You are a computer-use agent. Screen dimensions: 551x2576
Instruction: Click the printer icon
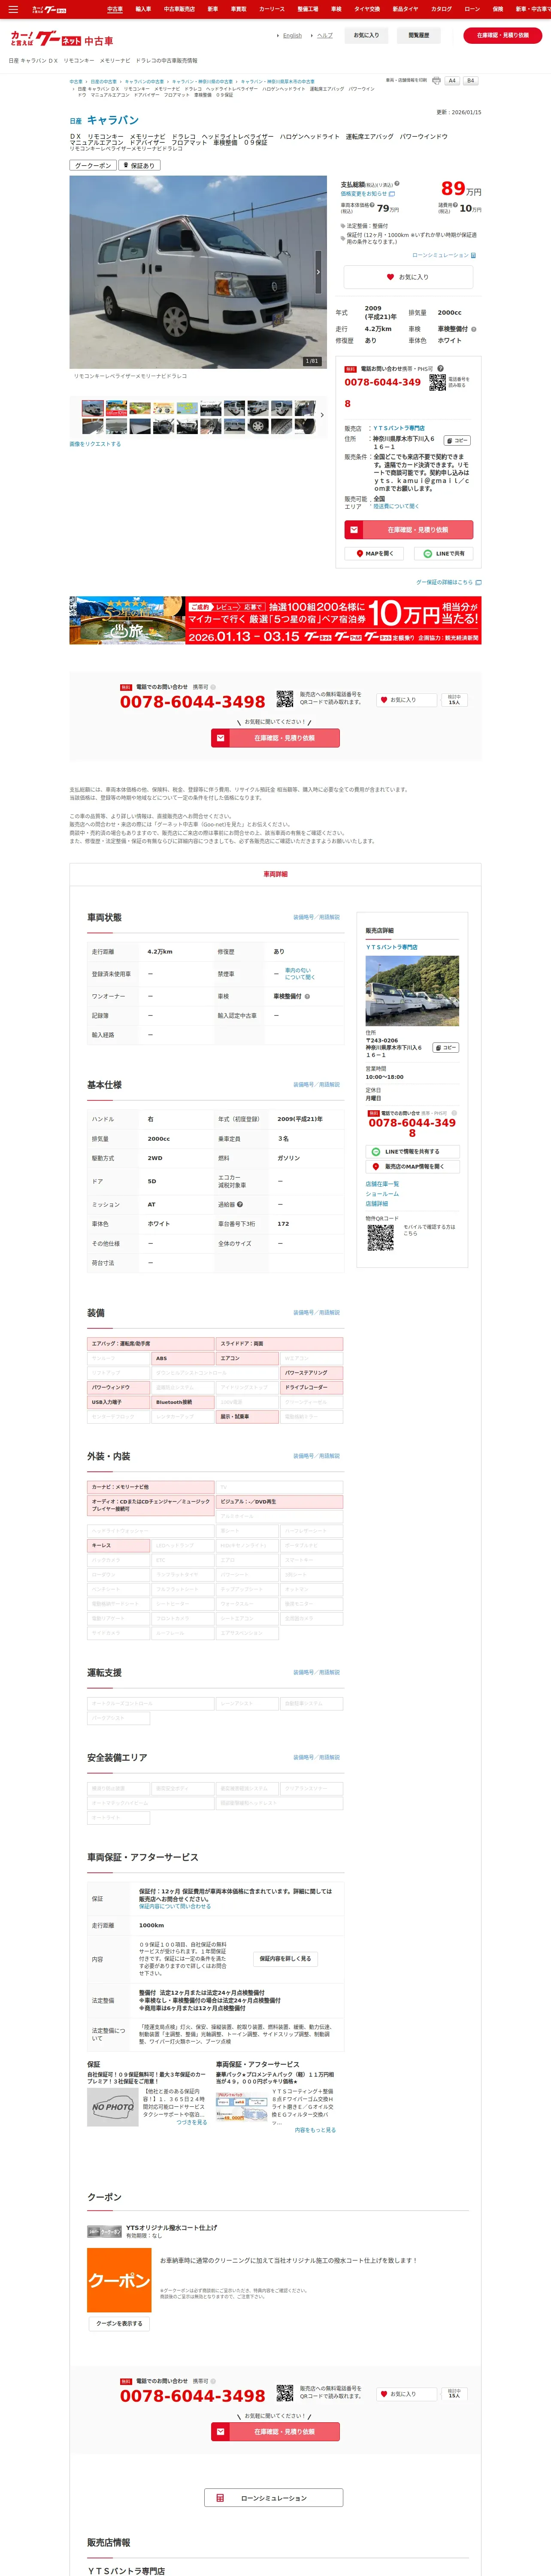436,81
